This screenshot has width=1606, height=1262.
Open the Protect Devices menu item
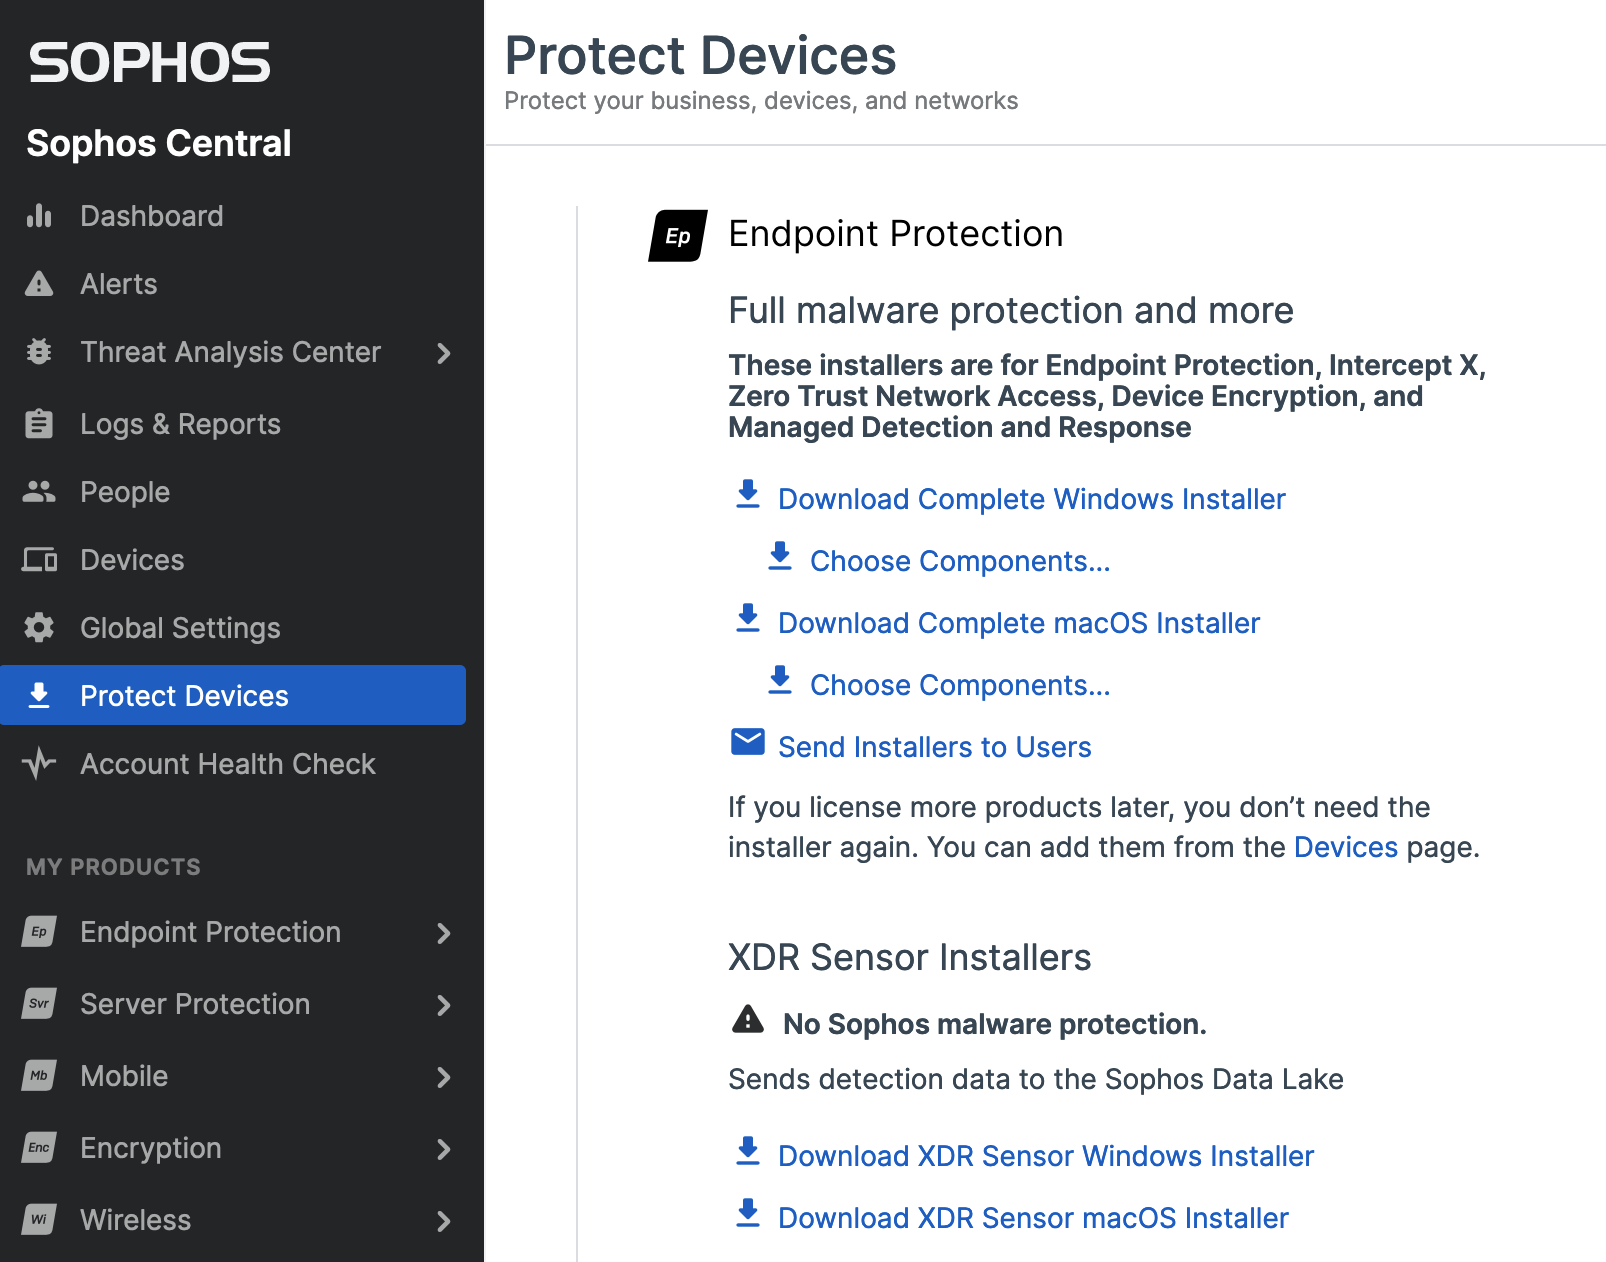coord(184,696)
